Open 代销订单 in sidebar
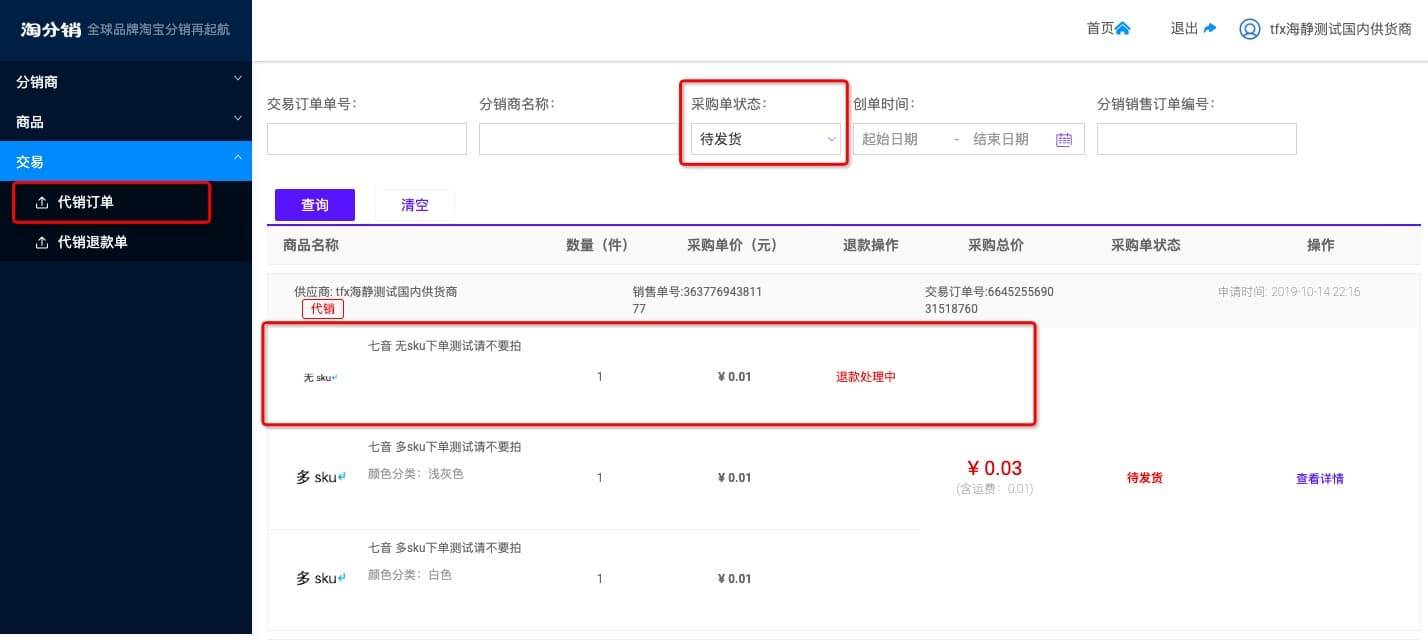The width and height of the screenshot is (1428, 640). tap(86, 203)
